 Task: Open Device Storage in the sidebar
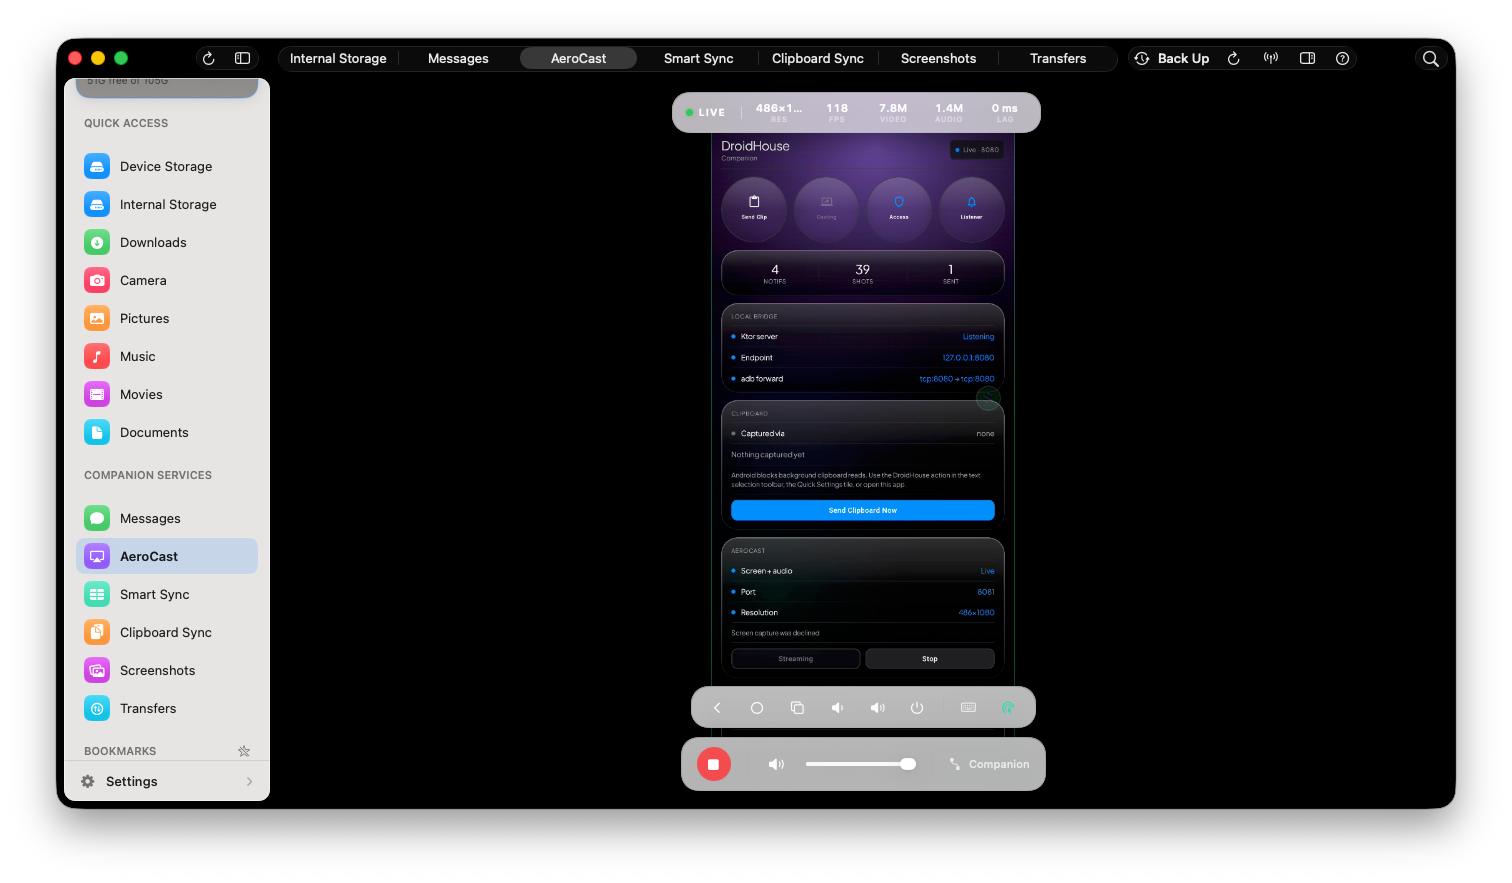[167, 167]
